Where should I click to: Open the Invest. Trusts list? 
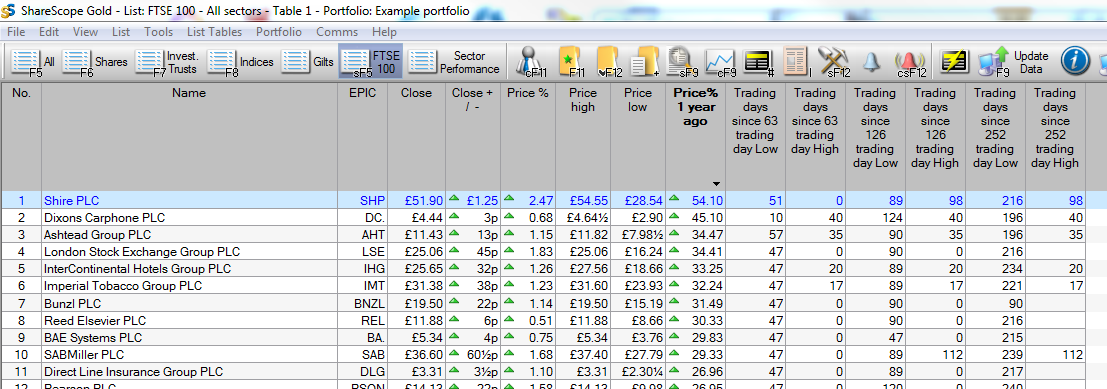pyautogui.click(x=168, y=62)
